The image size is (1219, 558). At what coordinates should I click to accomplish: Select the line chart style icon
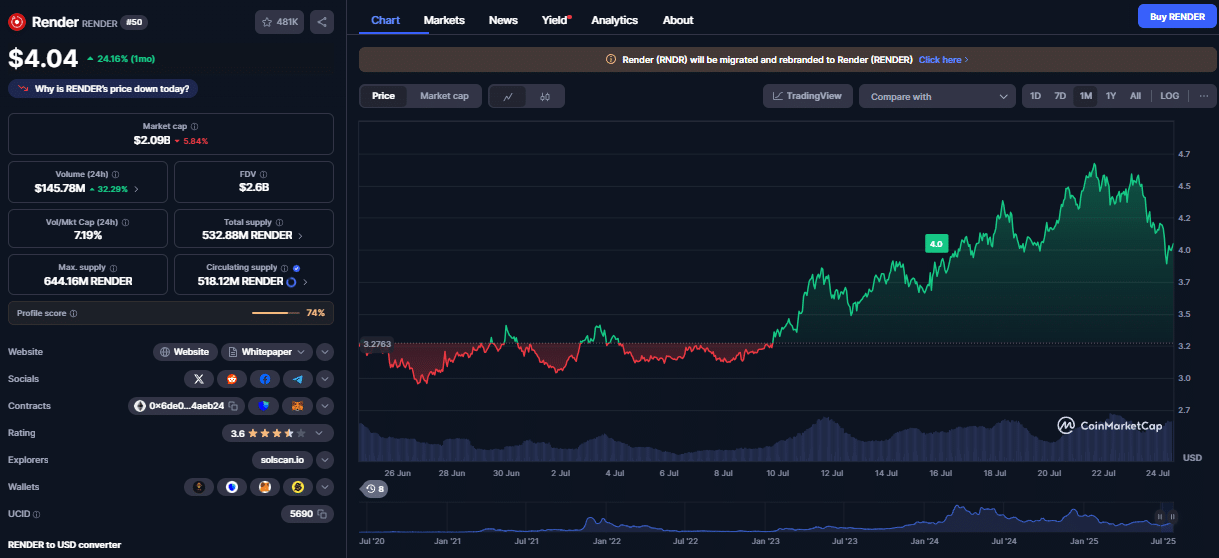[508, 96]
